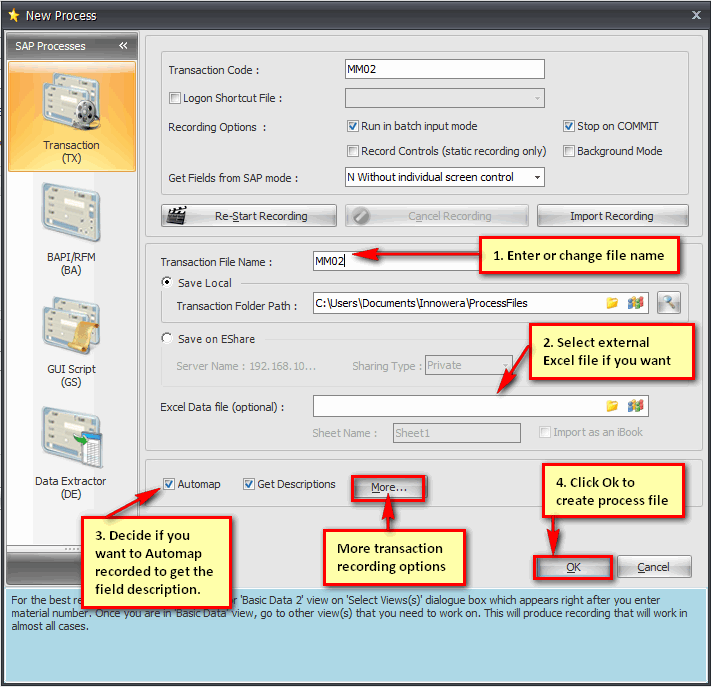The image size is (711, 687).
Task: Collapse the SAP Processes side panel
Action: [122, 46]
